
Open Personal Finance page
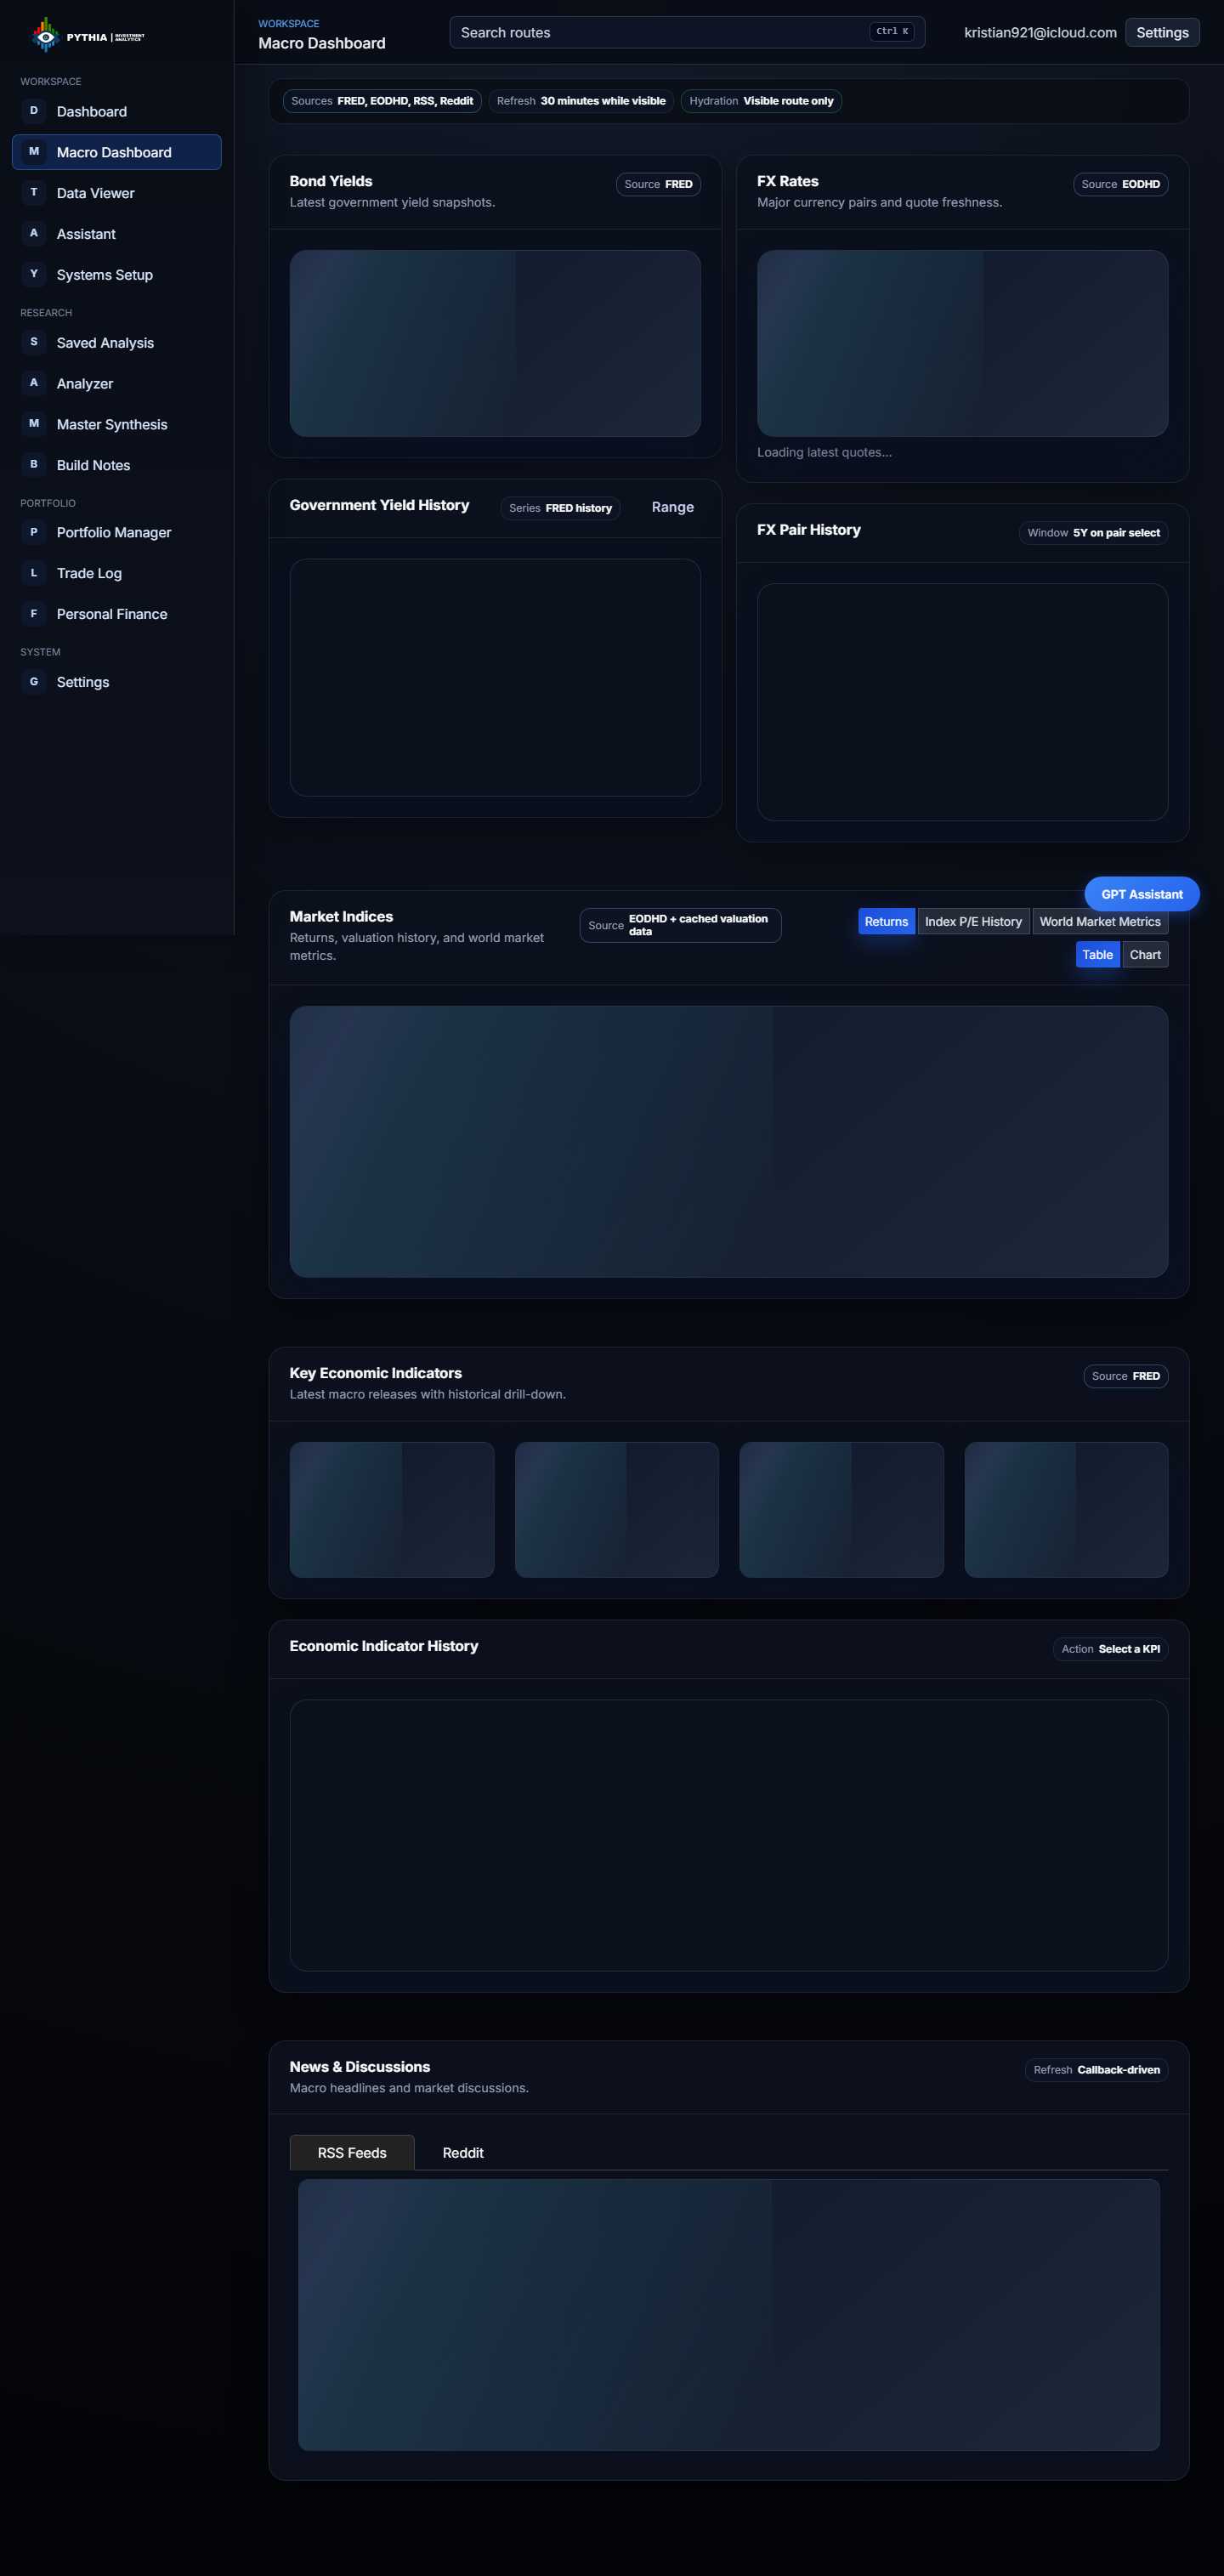coord(116,614)
